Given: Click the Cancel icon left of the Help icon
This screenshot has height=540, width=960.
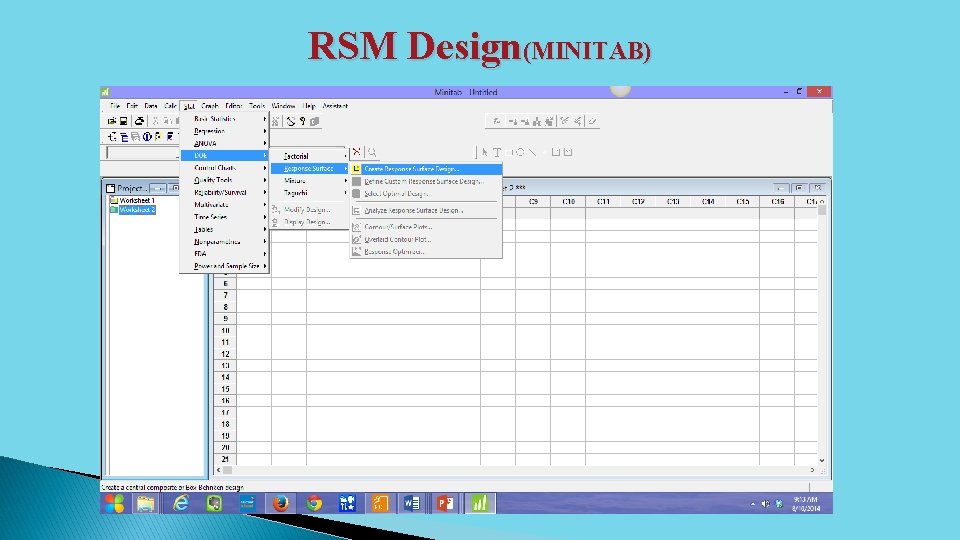Looking at the screenshot, I should (291, 121).
